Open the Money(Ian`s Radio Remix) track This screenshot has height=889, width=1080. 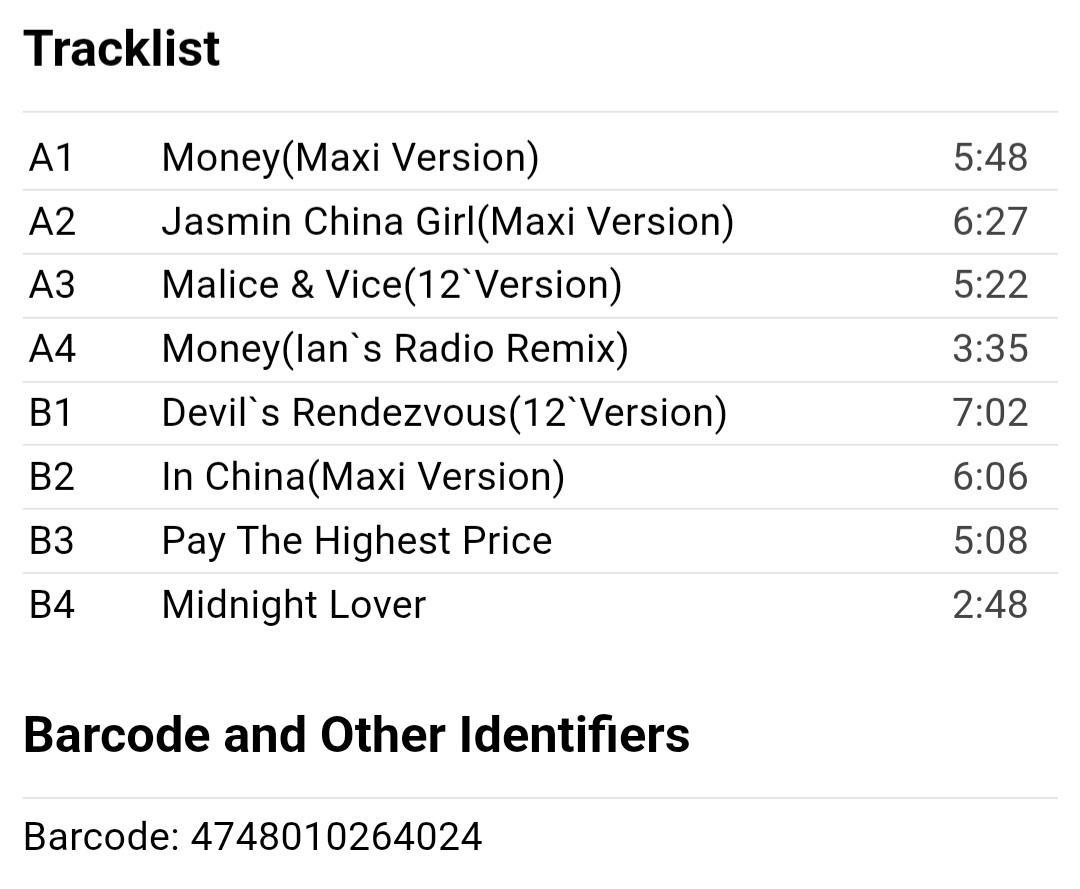tap(395, 349)
